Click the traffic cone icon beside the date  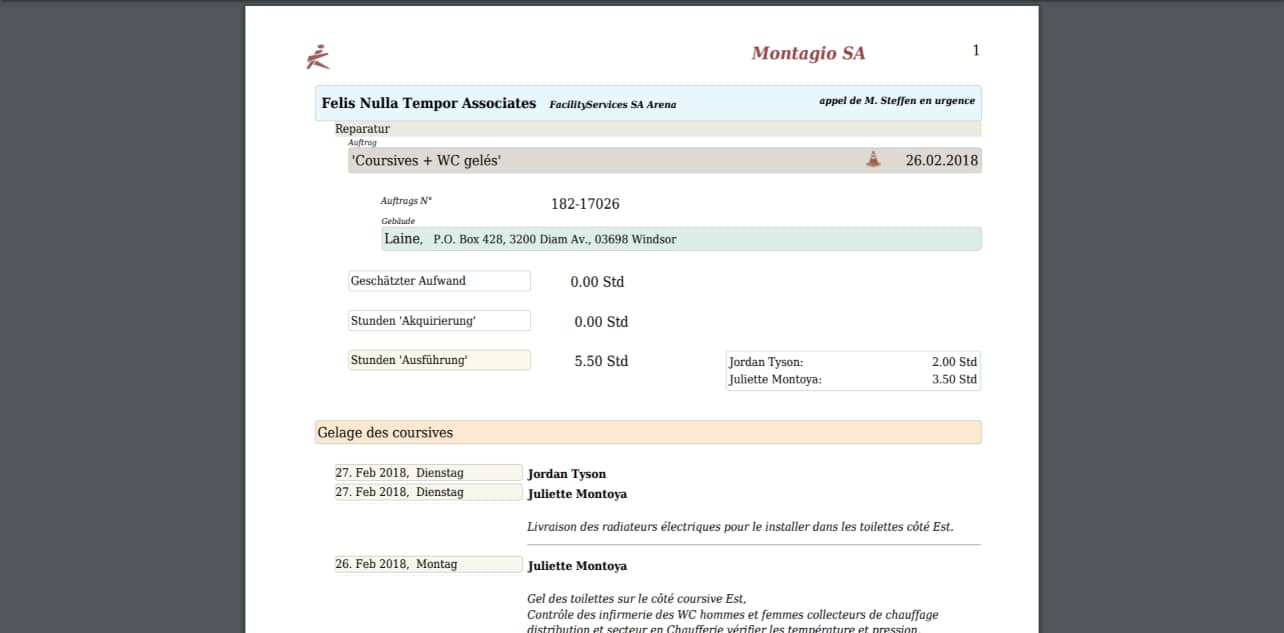pos(873,159)
